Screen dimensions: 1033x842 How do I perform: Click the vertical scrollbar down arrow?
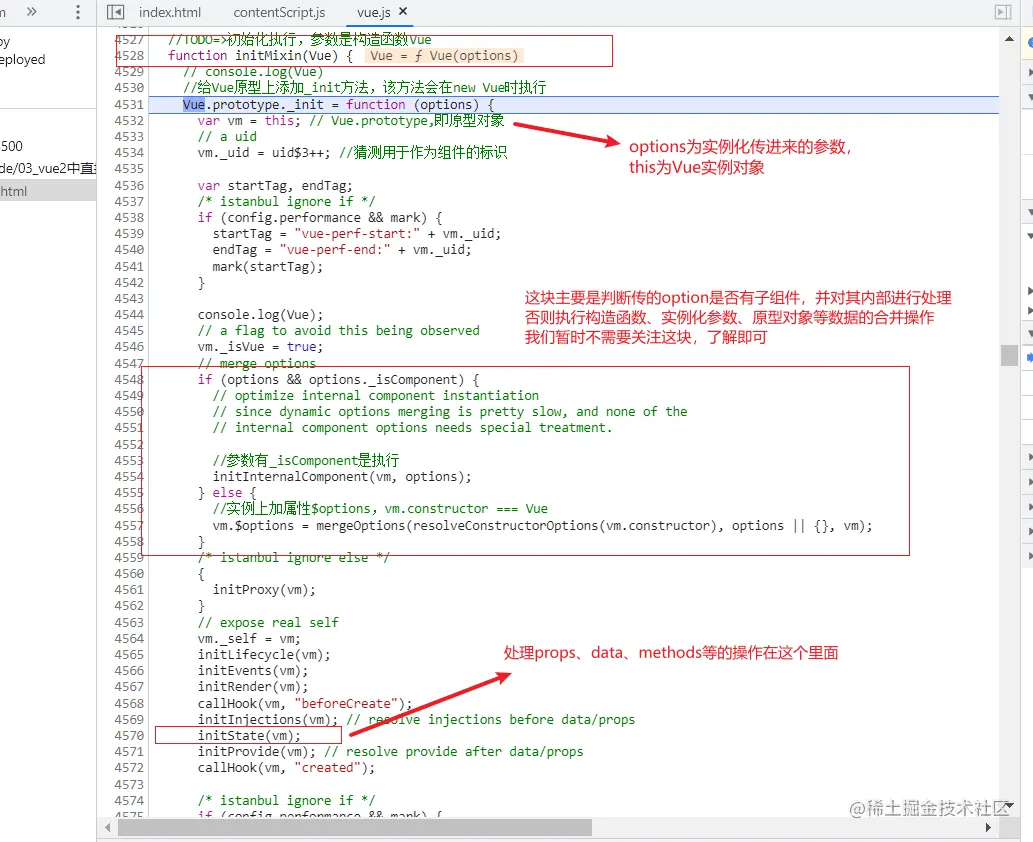[1009, 805]
